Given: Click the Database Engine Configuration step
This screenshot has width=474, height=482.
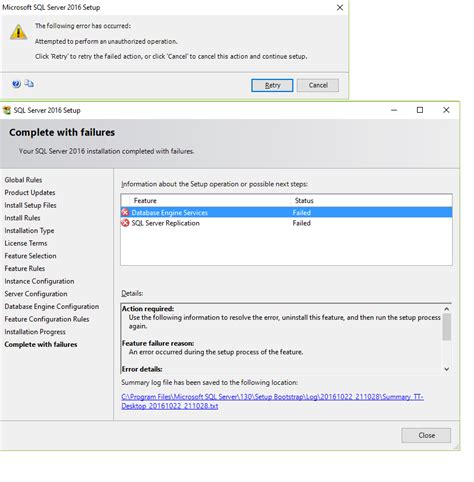Looking at the screenshot, I should click(x=52, y=307).
